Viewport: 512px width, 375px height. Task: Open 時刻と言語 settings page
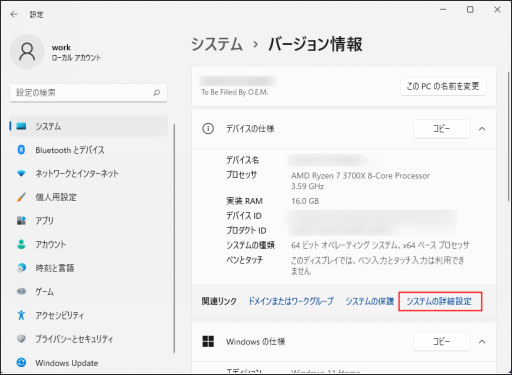coord(89,268)
